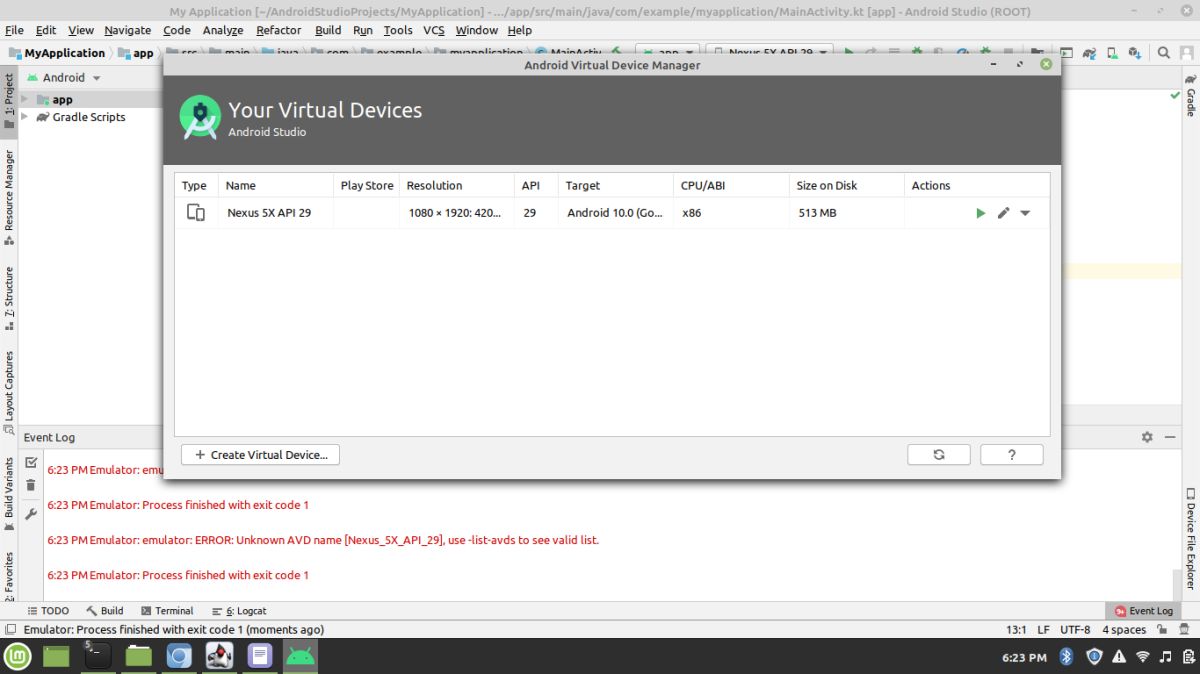The image size is (1200, 674).
Task: Edit the Nexus 5X API 29 device
Action: pyautogui.click(x=1003, y=213)
